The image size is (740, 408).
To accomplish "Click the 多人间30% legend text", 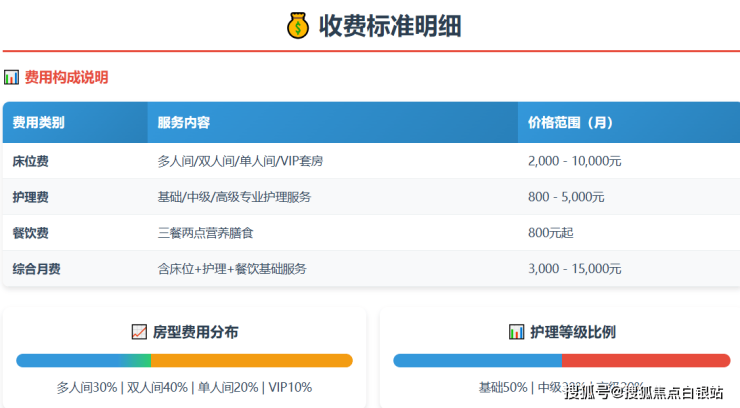I will (x=87, y=387).
